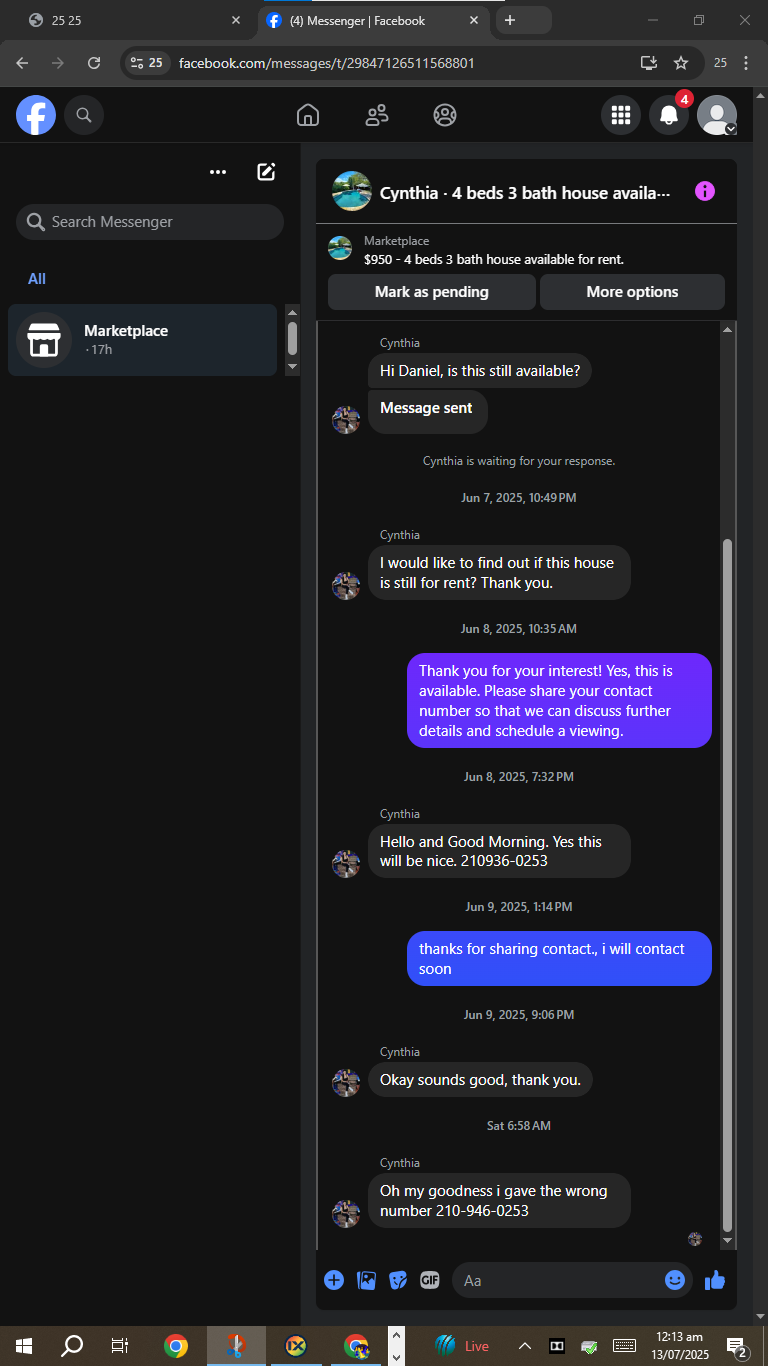Open the Facebook menu grid icon
Viewport: 768px width, 1366px height.
point(621,115)
